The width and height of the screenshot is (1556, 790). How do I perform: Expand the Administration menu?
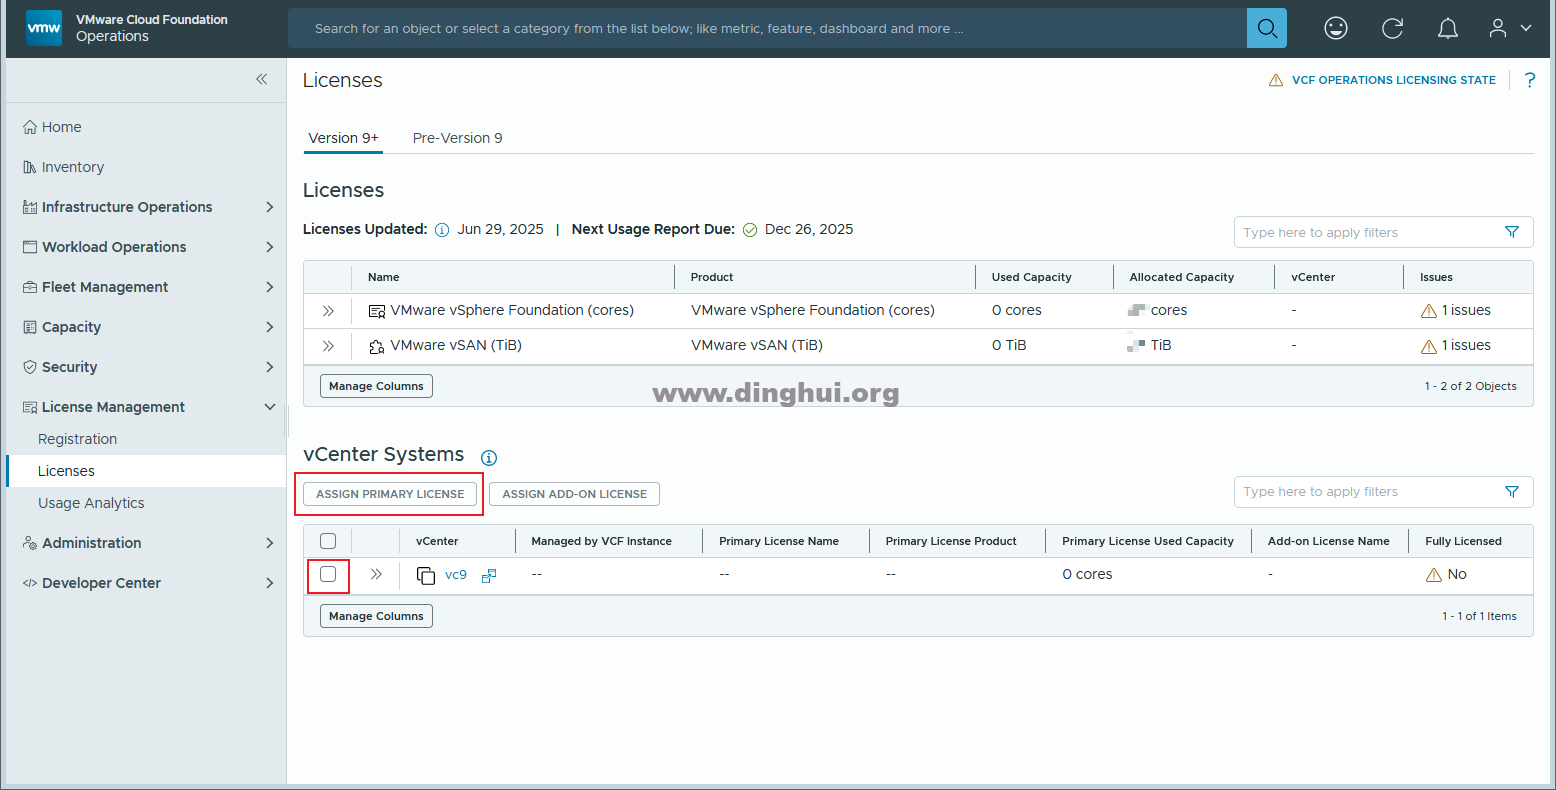point(269,543)
